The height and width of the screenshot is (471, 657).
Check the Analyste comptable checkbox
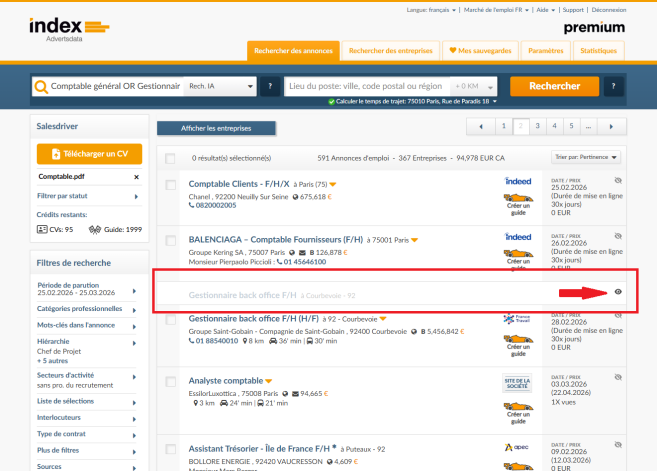(171, 382)
